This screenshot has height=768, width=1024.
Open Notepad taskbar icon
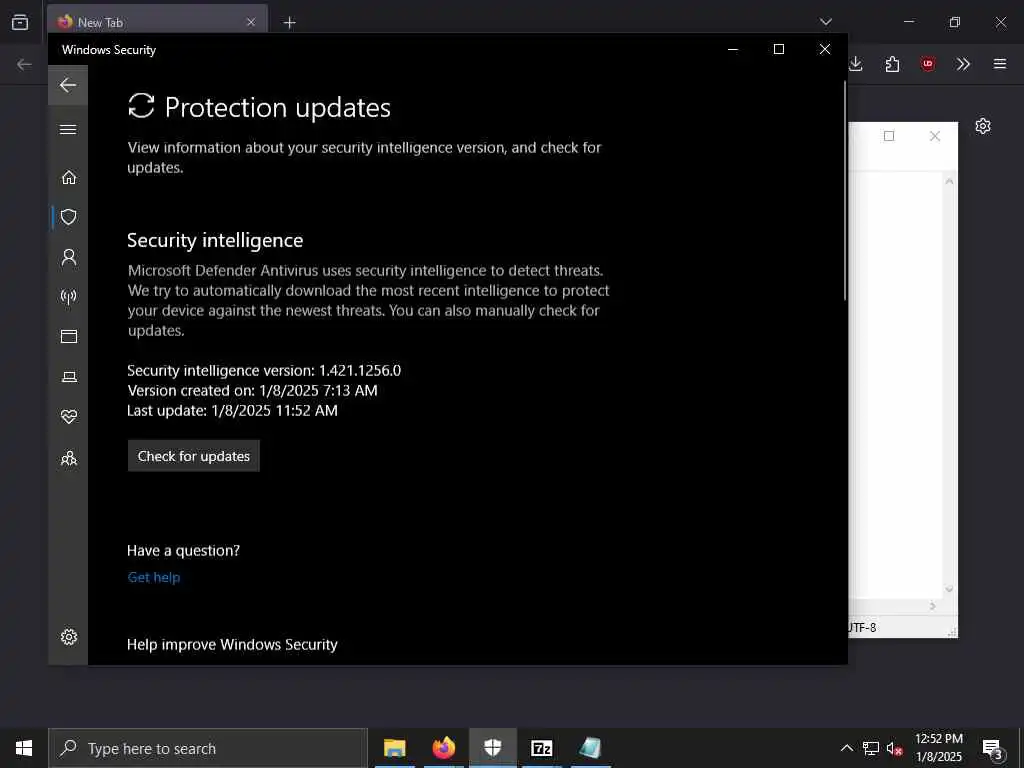[590, 748]
